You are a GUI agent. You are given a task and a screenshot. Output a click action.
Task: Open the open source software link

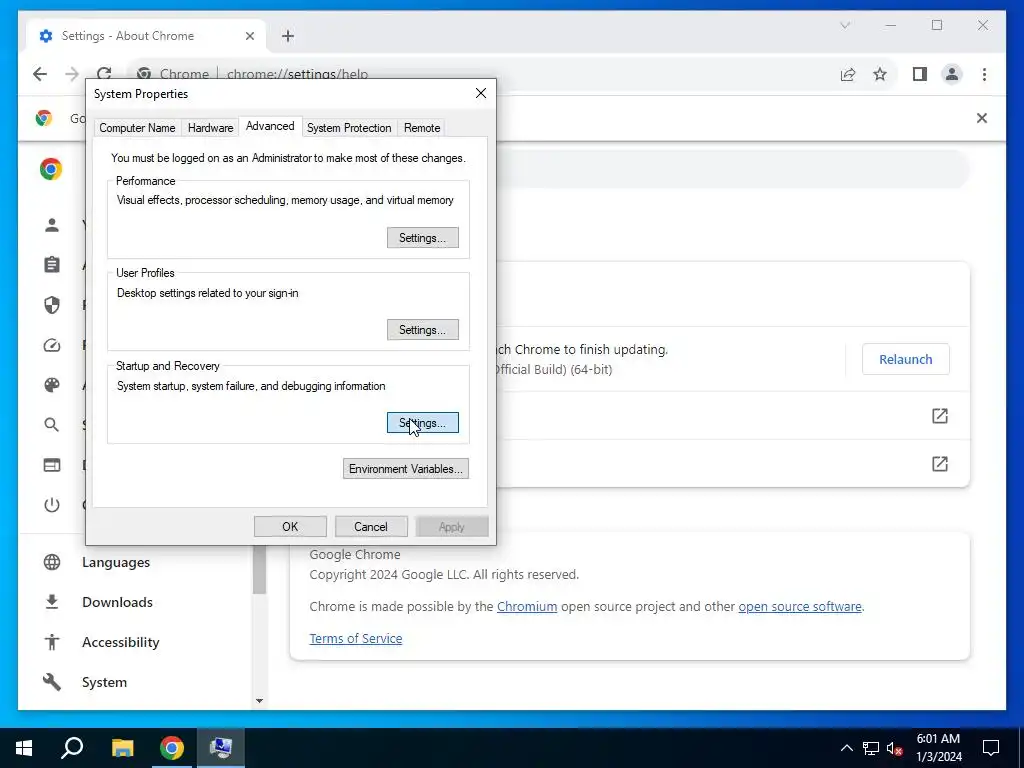(800, 606)
